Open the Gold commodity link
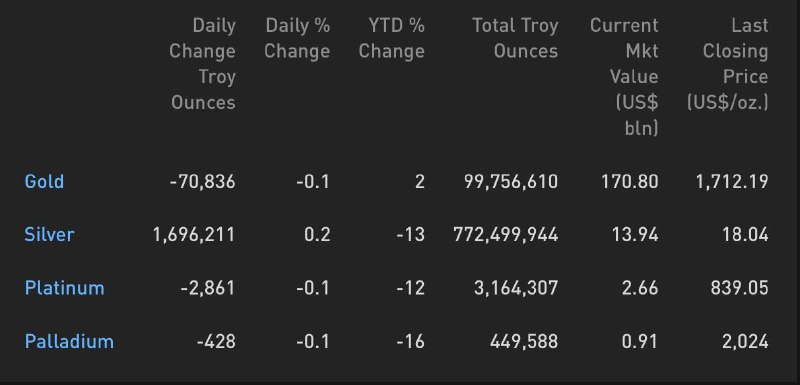The image size is (800, 385). [44, 182]
